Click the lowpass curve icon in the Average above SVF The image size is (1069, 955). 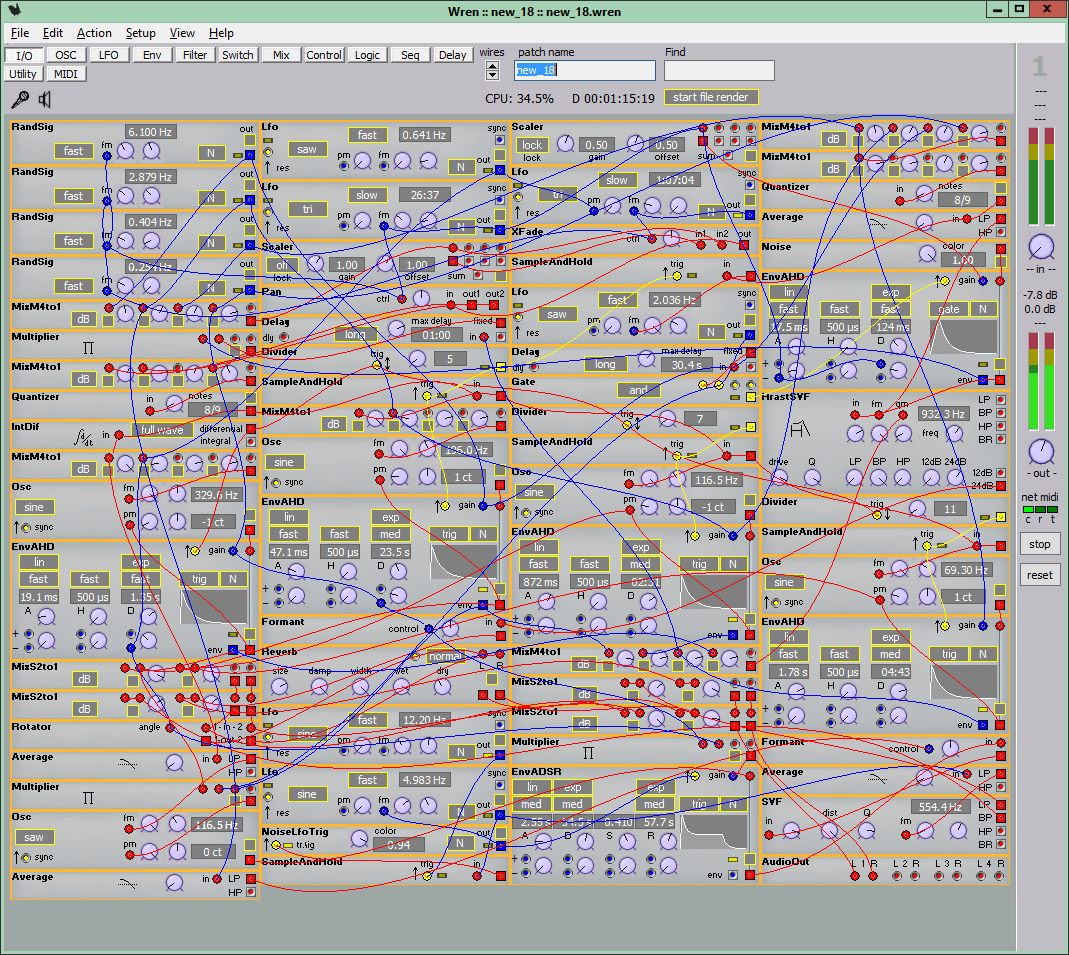(x=877, y=778)
